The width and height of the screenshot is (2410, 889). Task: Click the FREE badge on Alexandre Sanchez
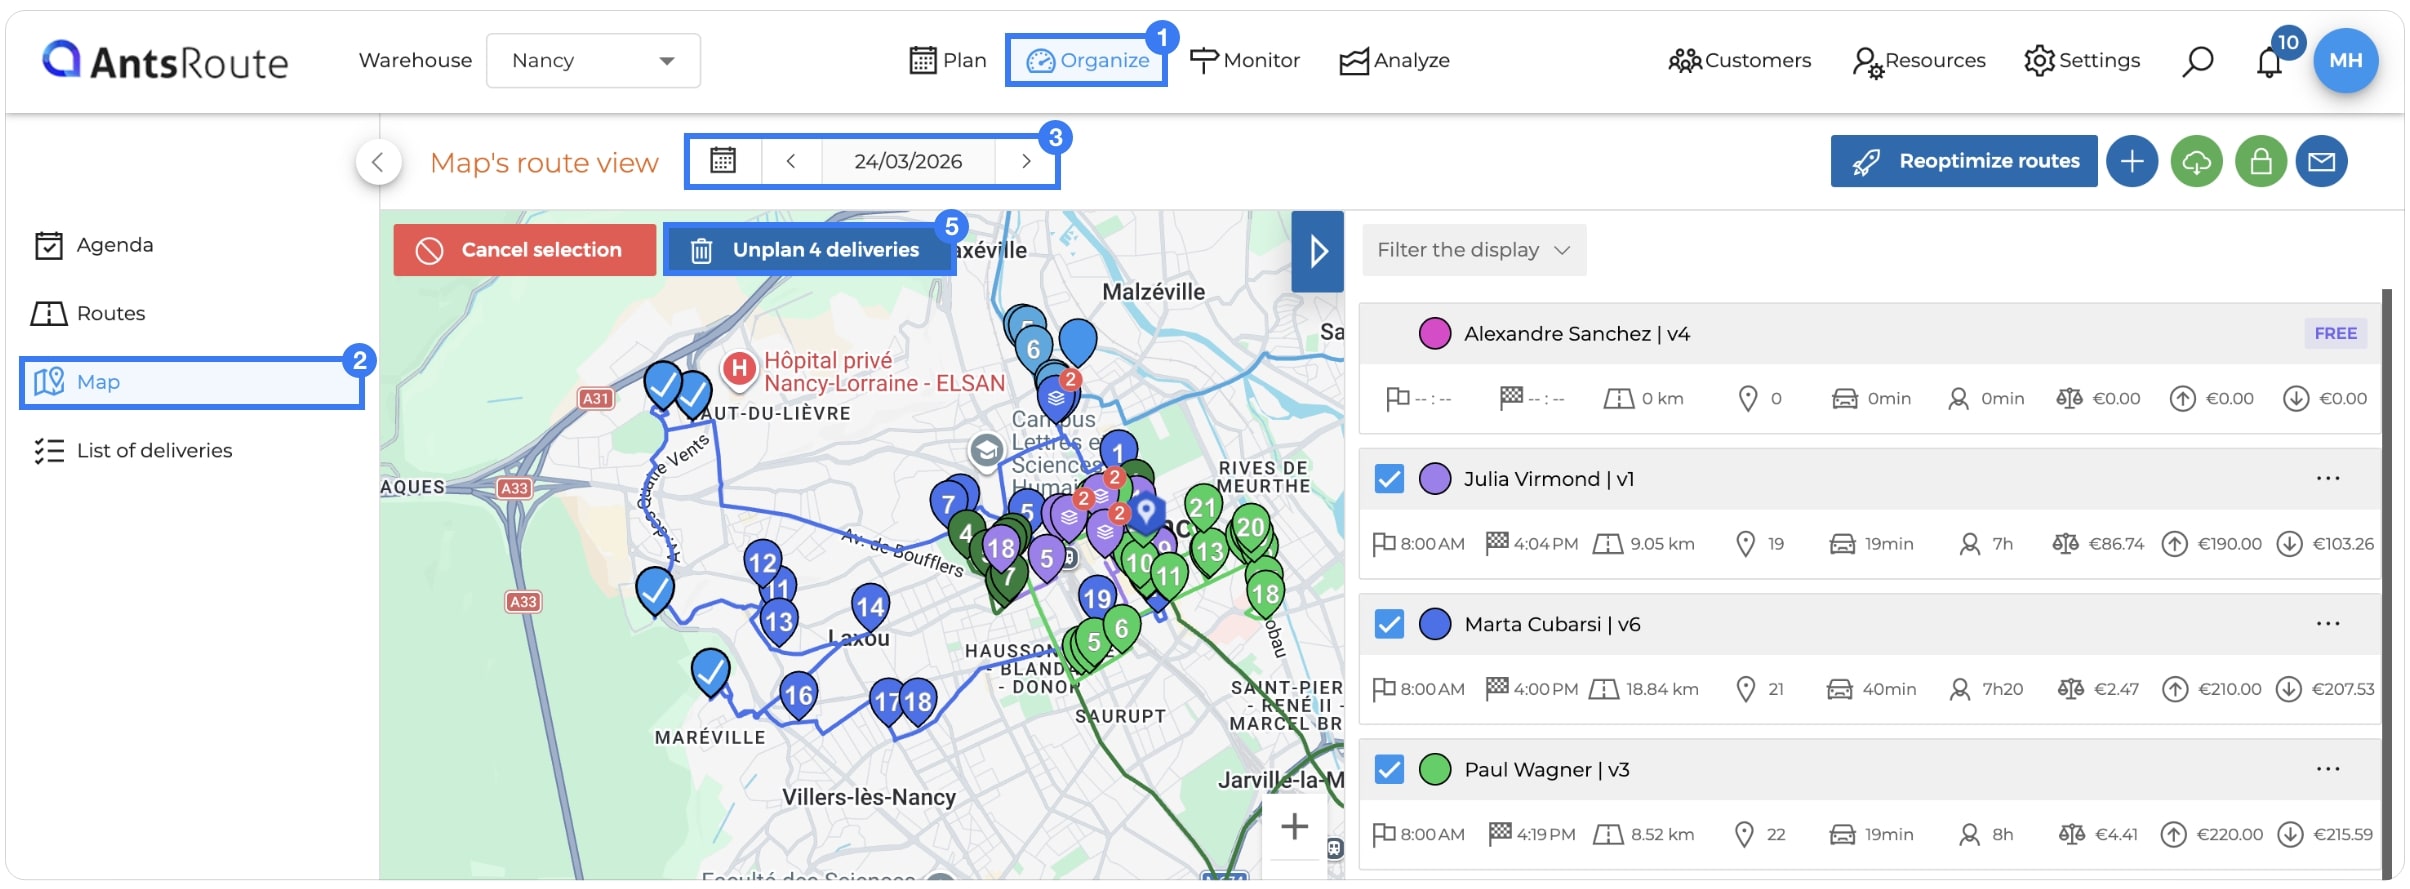click(2335, 333)
